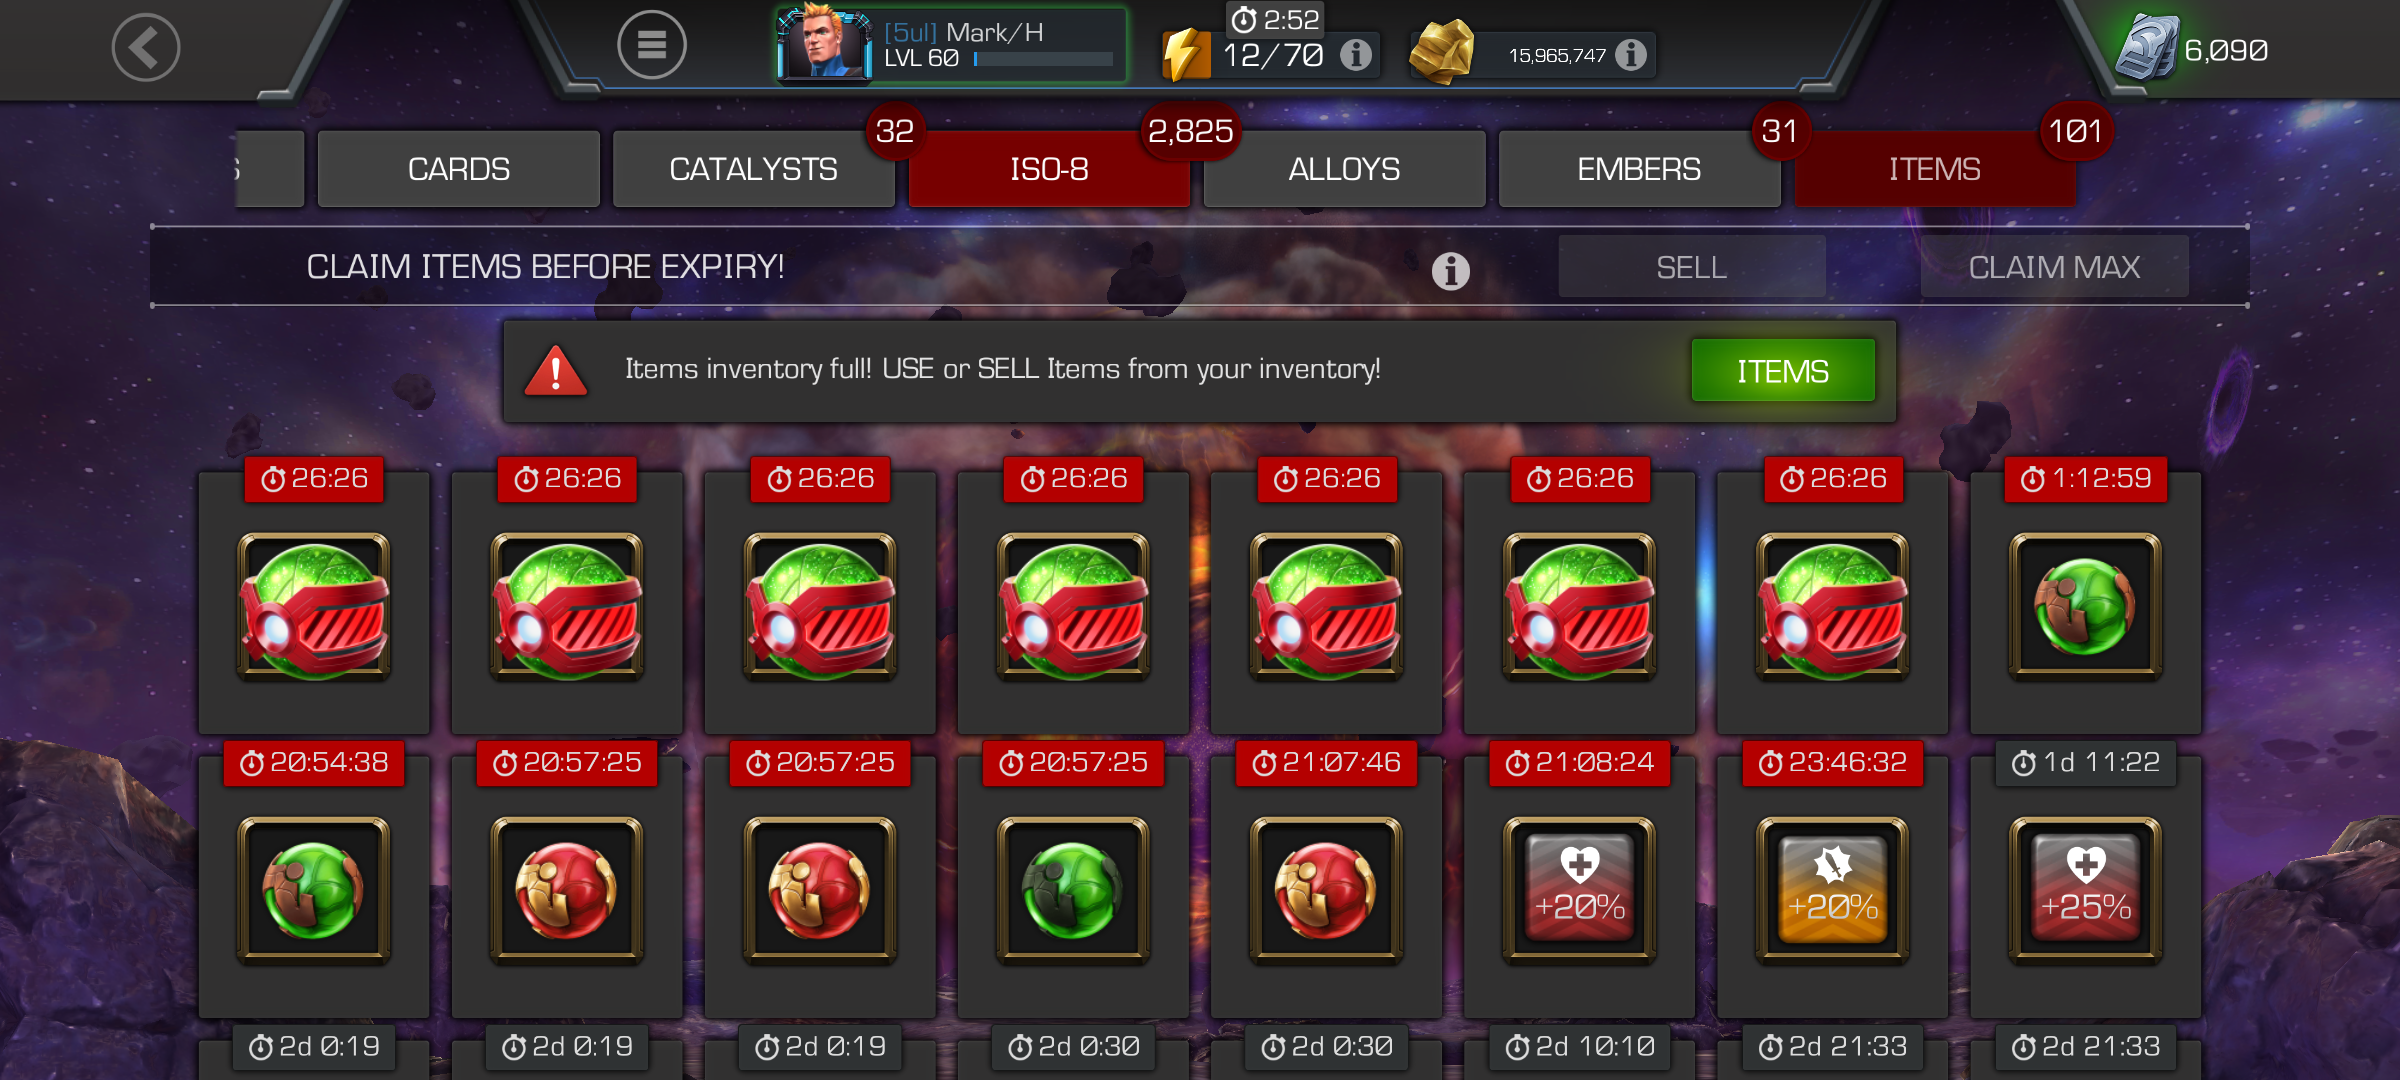Select the +25% health potion
Image resolution: width=2400 pixels, height=1080 pixels.
2086,890
